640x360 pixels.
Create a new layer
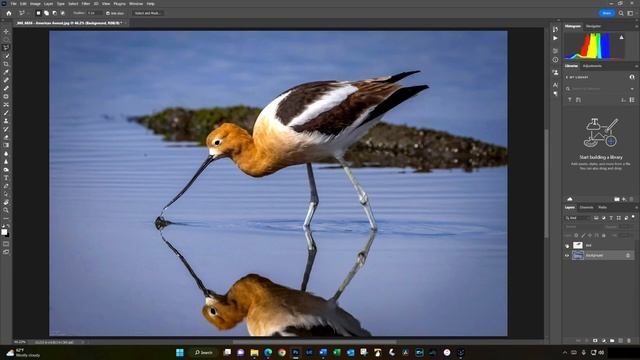[x=620, y=340]
